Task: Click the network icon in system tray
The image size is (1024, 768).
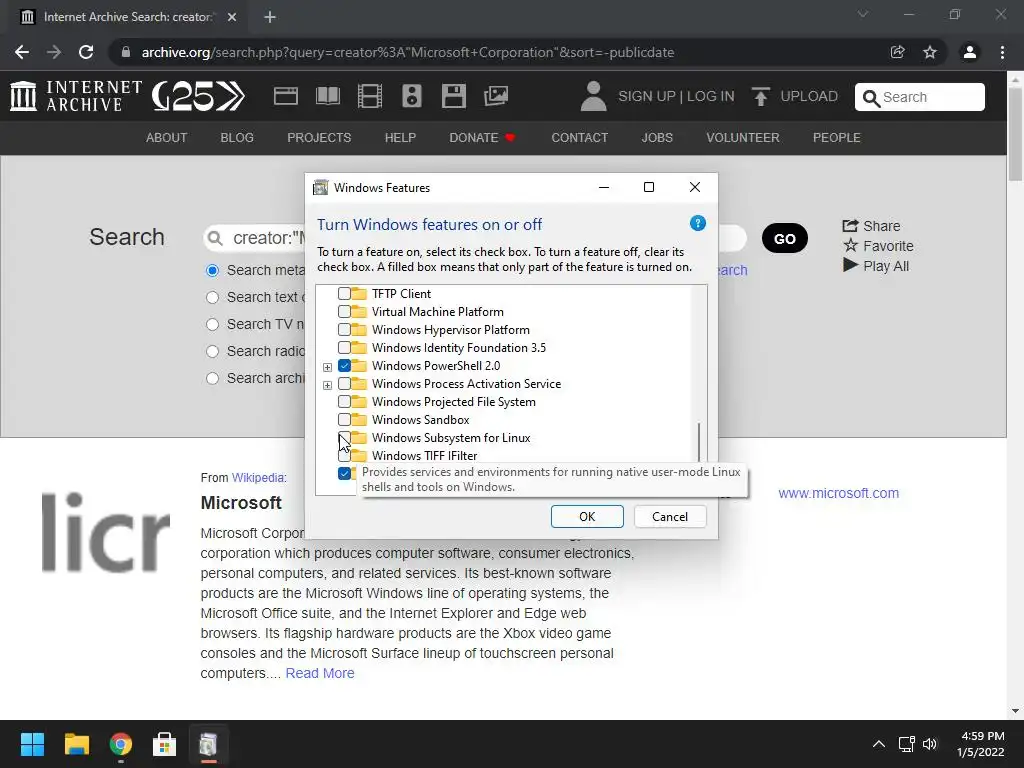Action: click(906, 744)
